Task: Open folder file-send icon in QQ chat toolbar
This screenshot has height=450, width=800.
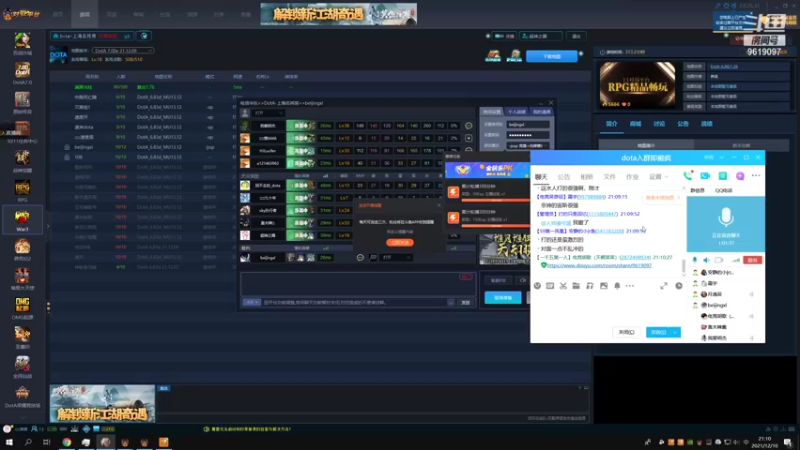Action: 576,286
